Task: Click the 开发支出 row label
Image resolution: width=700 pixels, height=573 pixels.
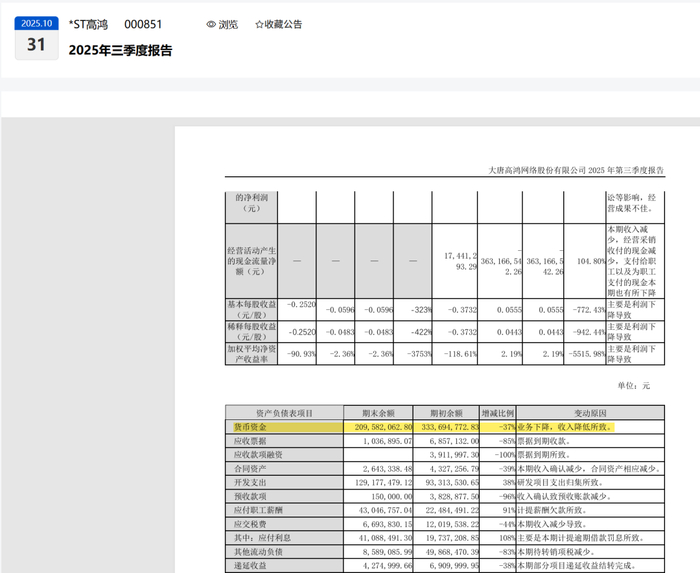Action: [250, 482]
